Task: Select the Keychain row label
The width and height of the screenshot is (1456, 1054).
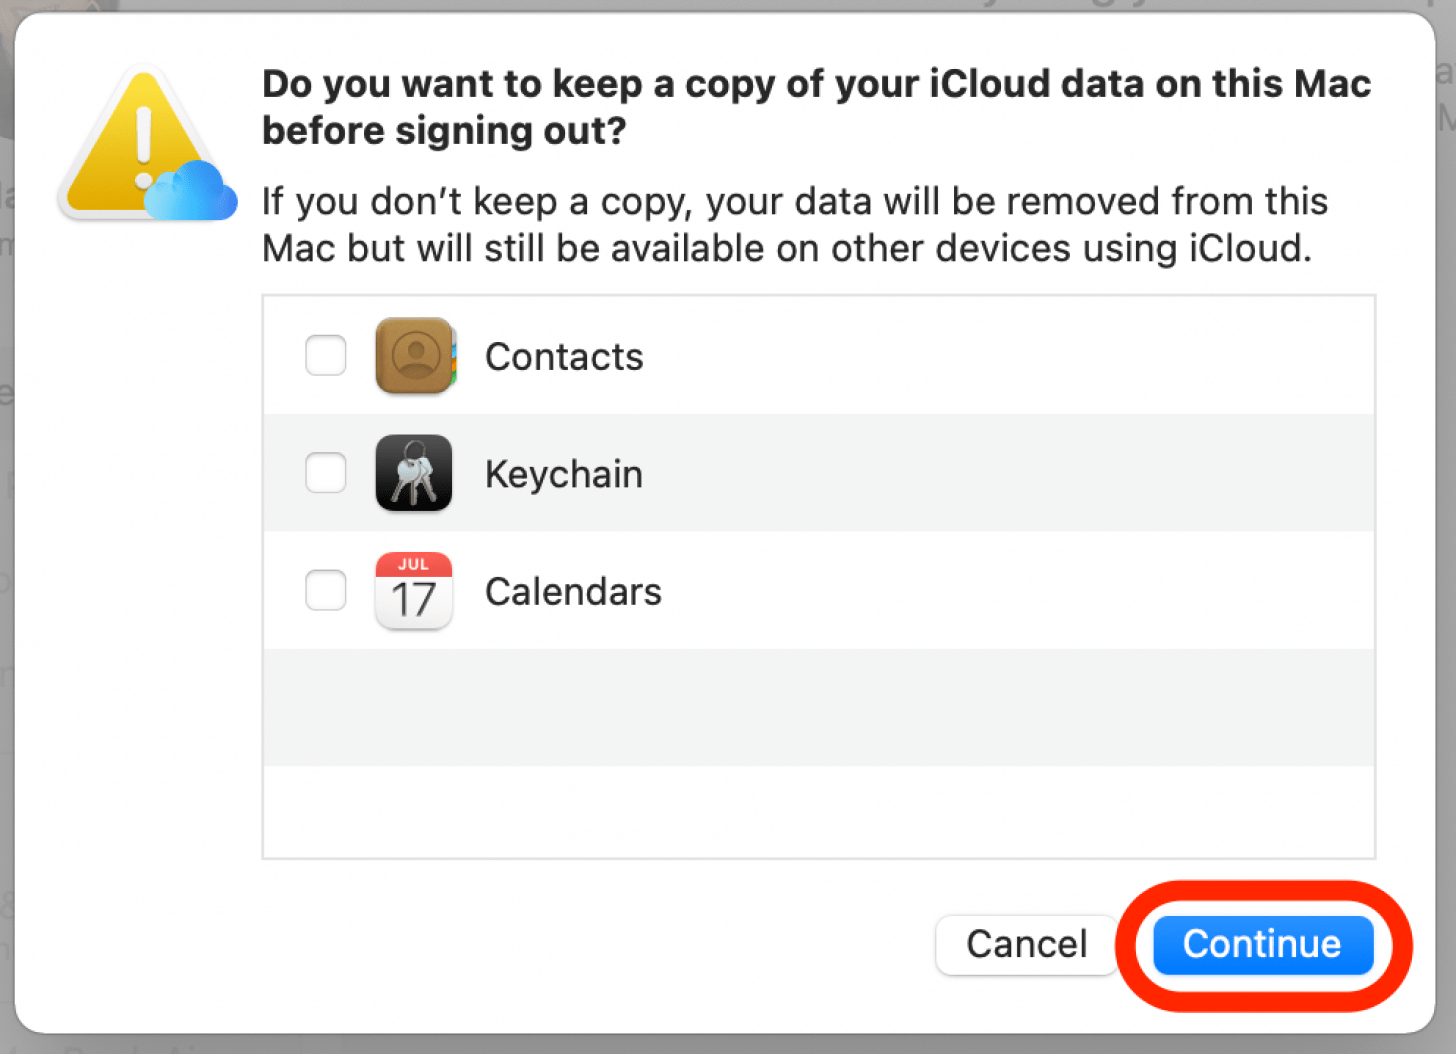Action: [563, 473]
